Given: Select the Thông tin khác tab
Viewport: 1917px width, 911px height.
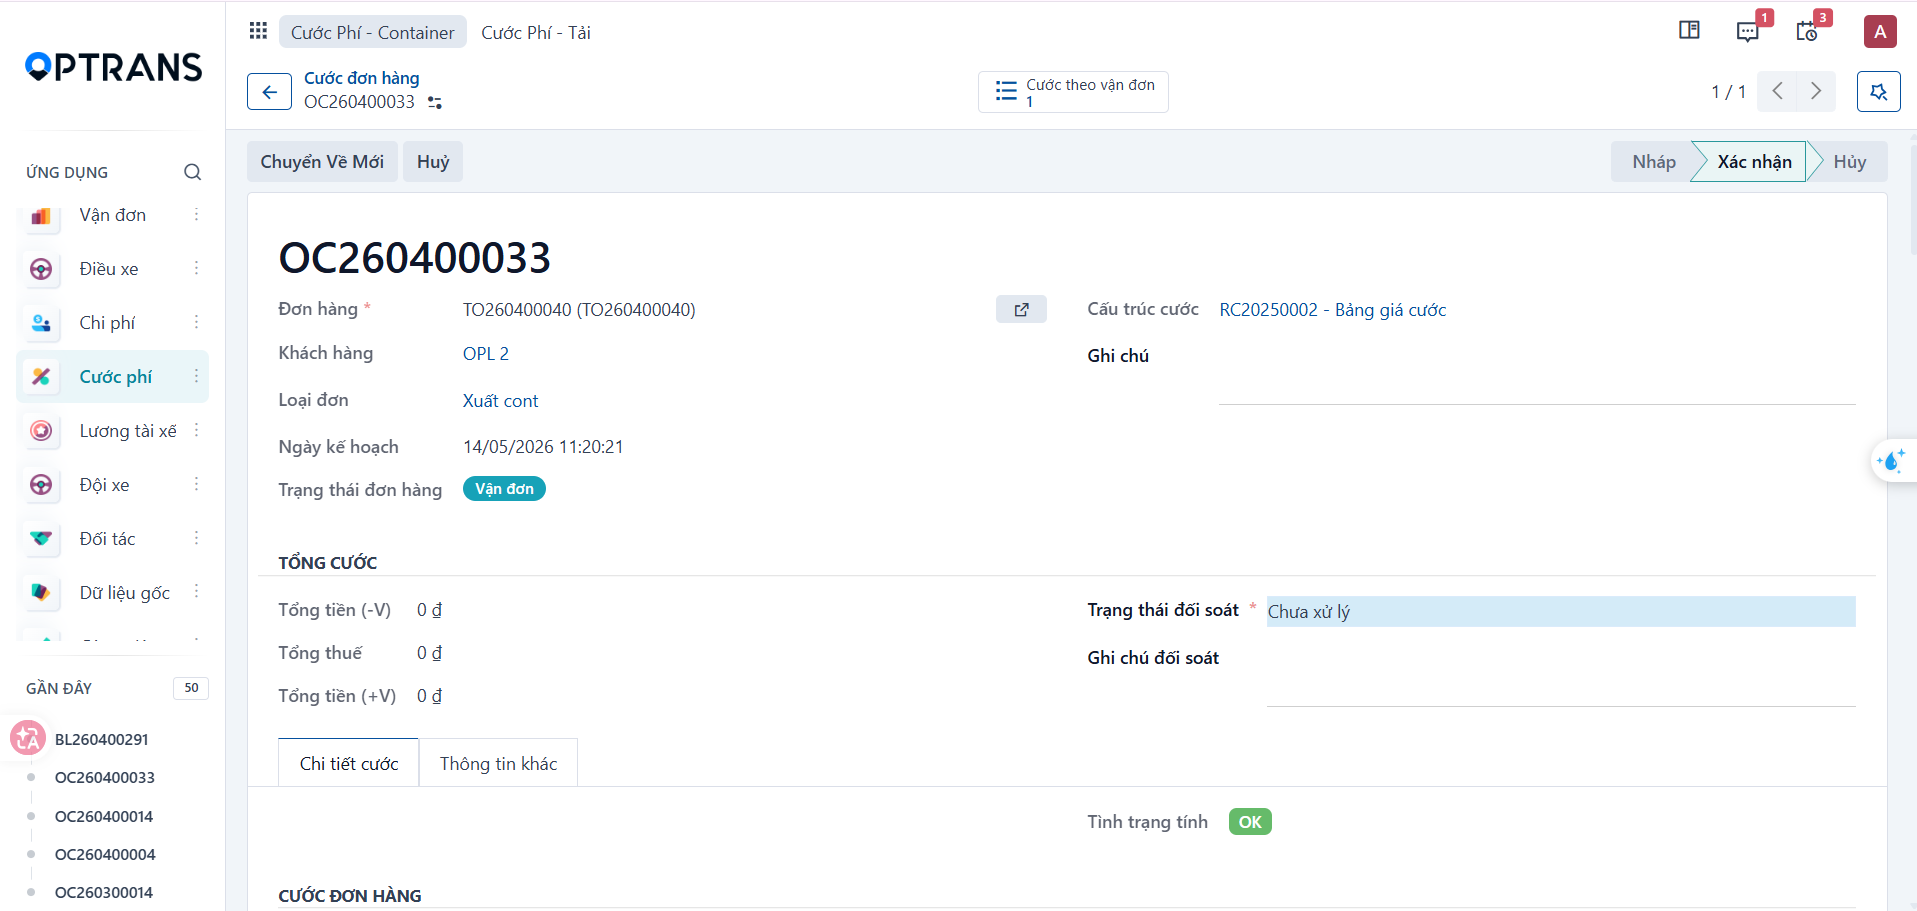Looking at the screenshot, I should click(498, 764).
